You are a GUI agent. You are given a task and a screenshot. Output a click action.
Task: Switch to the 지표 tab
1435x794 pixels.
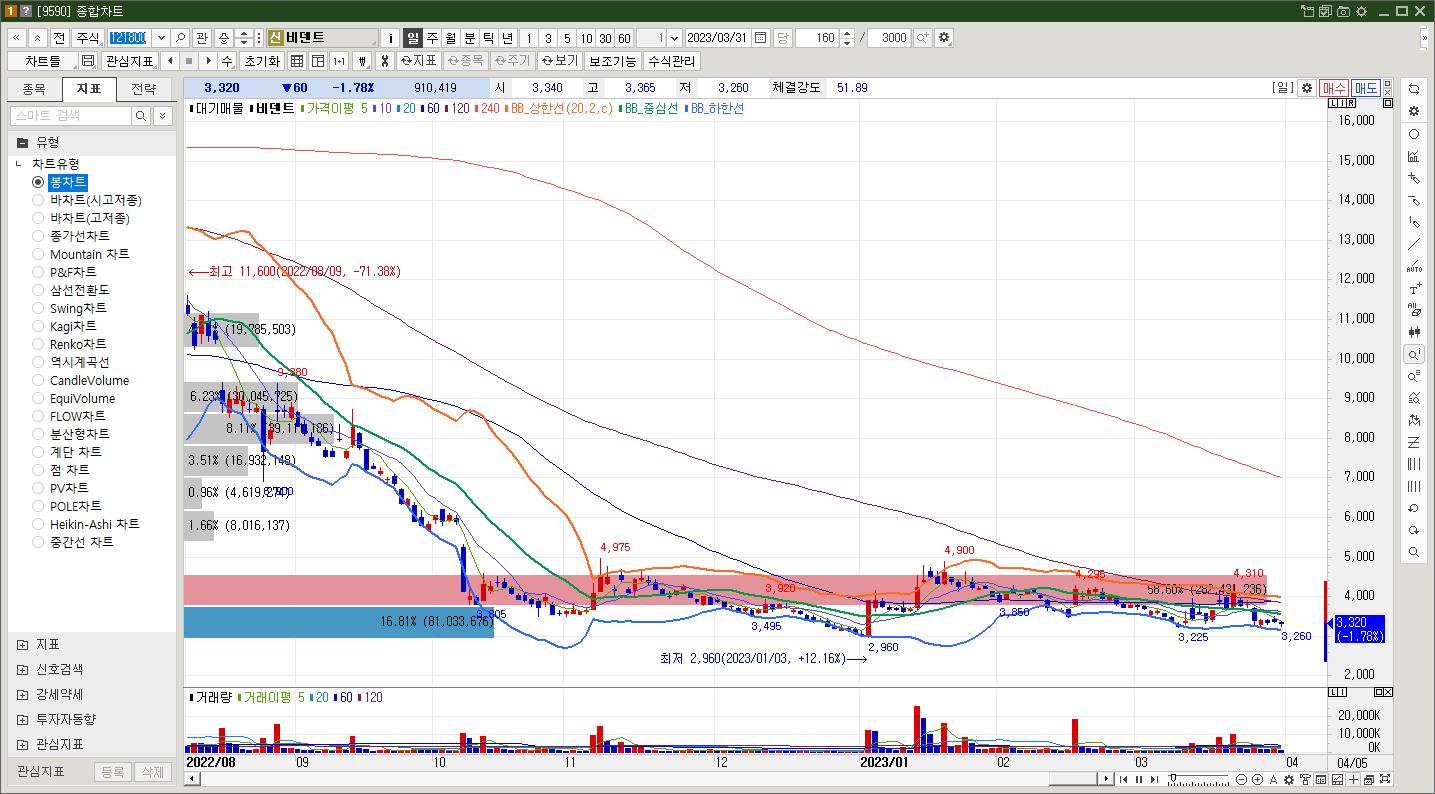pos(88,89)
